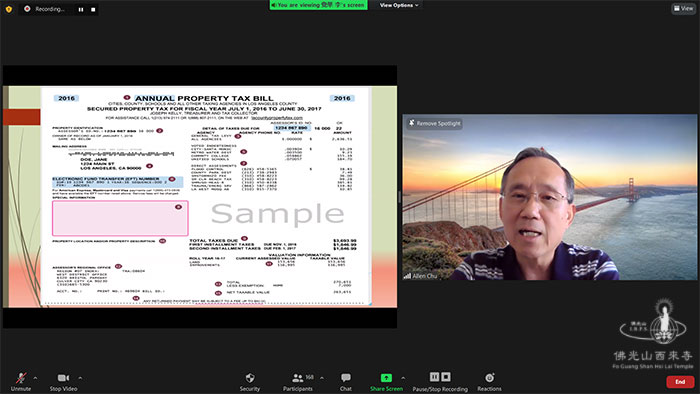Screen dimensions: 700x394
Task: Click the encryption shield icon top-left
Action: (8, 9)
